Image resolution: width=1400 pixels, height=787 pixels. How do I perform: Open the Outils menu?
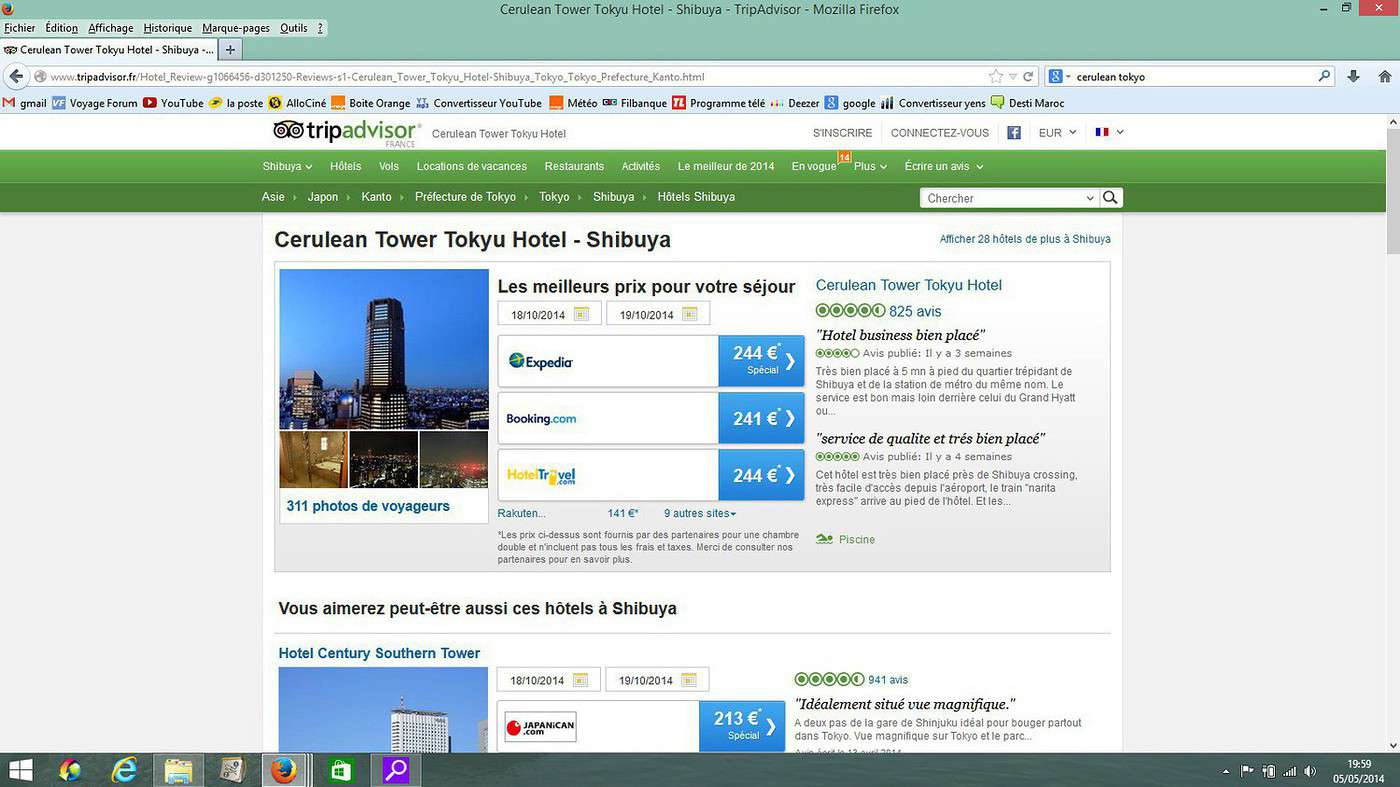coord(294,28)
